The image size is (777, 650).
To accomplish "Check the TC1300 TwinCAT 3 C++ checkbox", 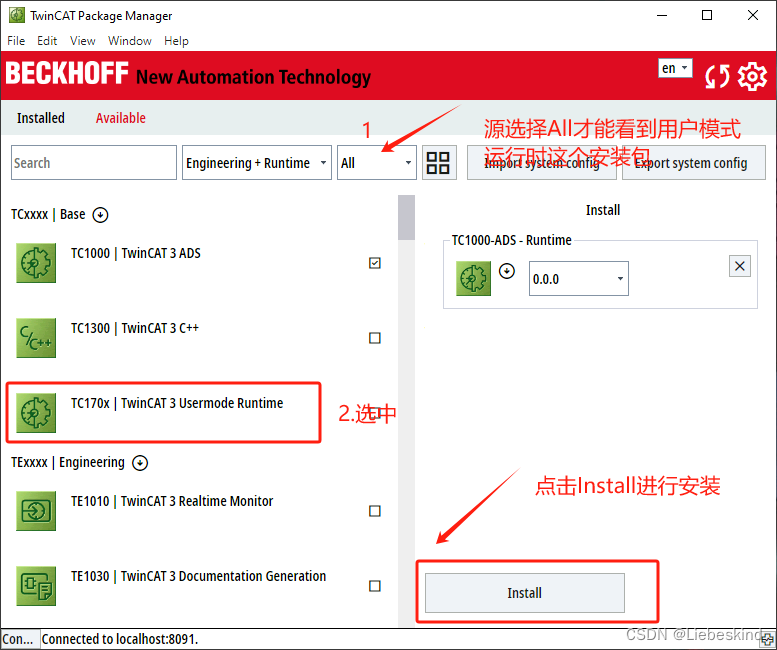I will click(375, 338).
